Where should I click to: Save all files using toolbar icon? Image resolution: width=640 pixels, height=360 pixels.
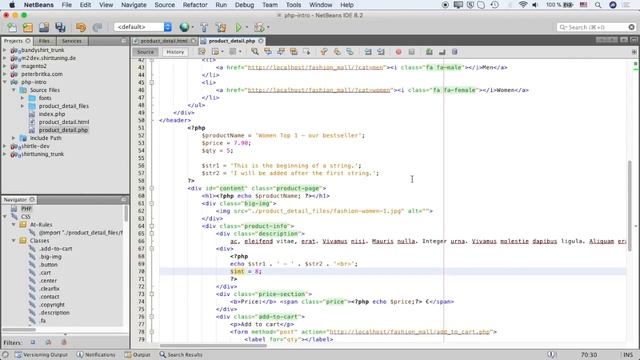point(60,27)
